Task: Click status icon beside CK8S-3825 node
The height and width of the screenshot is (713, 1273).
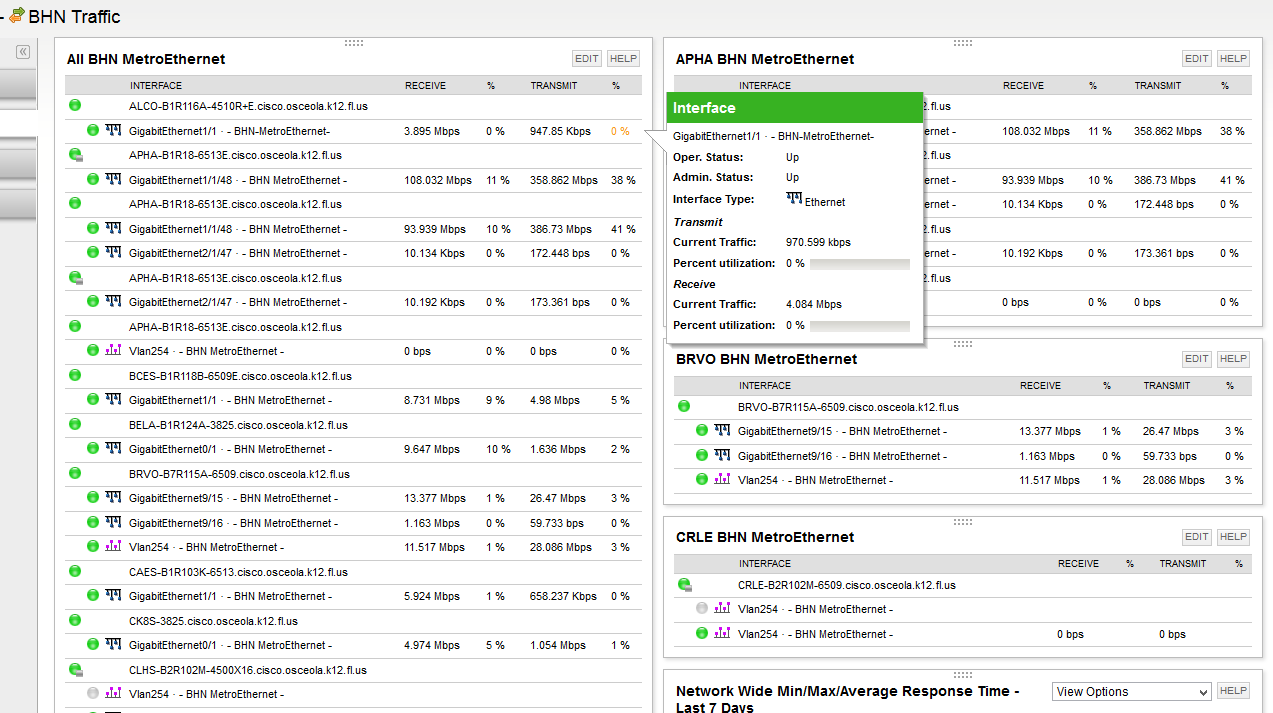Action: click(75, 621)
